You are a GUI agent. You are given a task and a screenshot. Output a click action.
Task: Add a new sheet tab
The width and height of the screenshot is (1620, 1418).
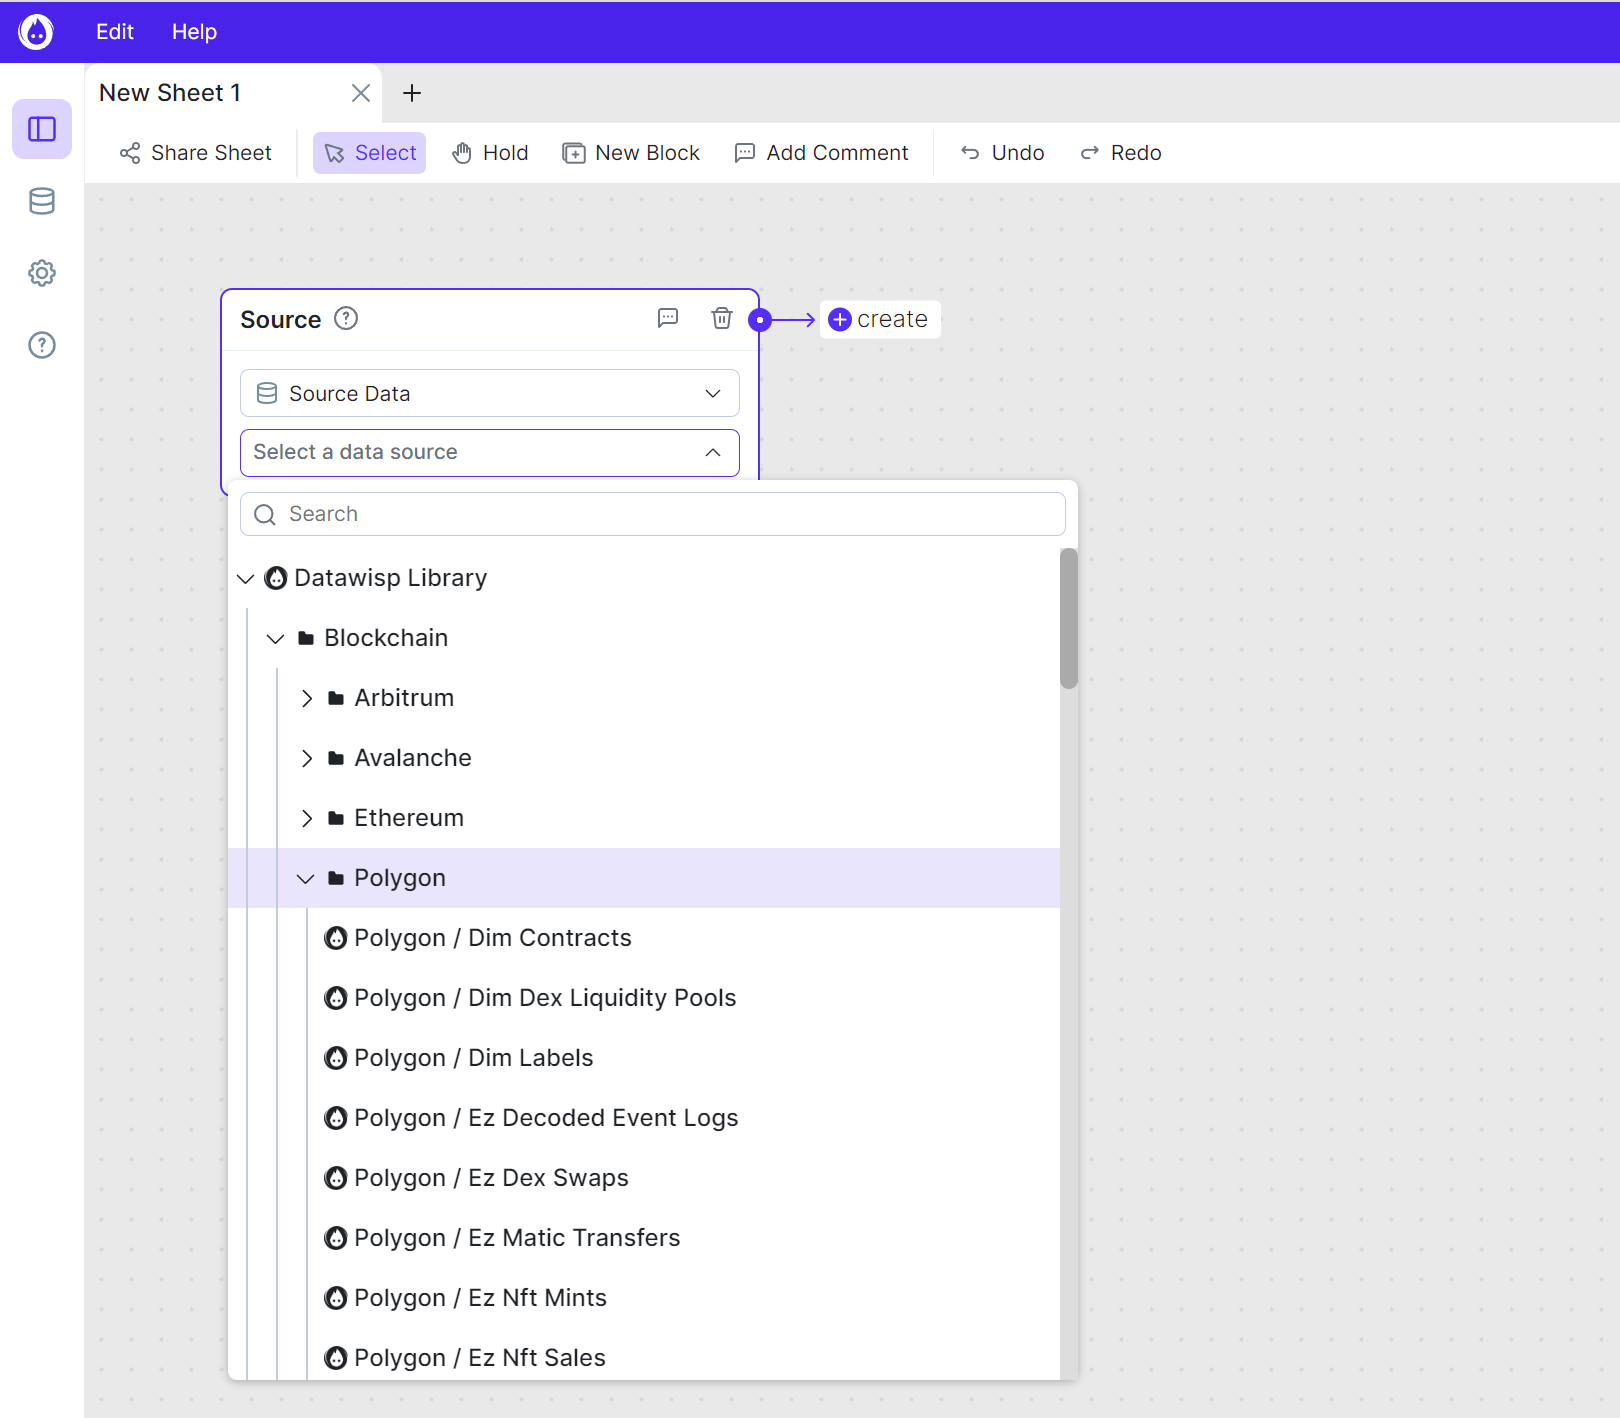coord(412,93)
